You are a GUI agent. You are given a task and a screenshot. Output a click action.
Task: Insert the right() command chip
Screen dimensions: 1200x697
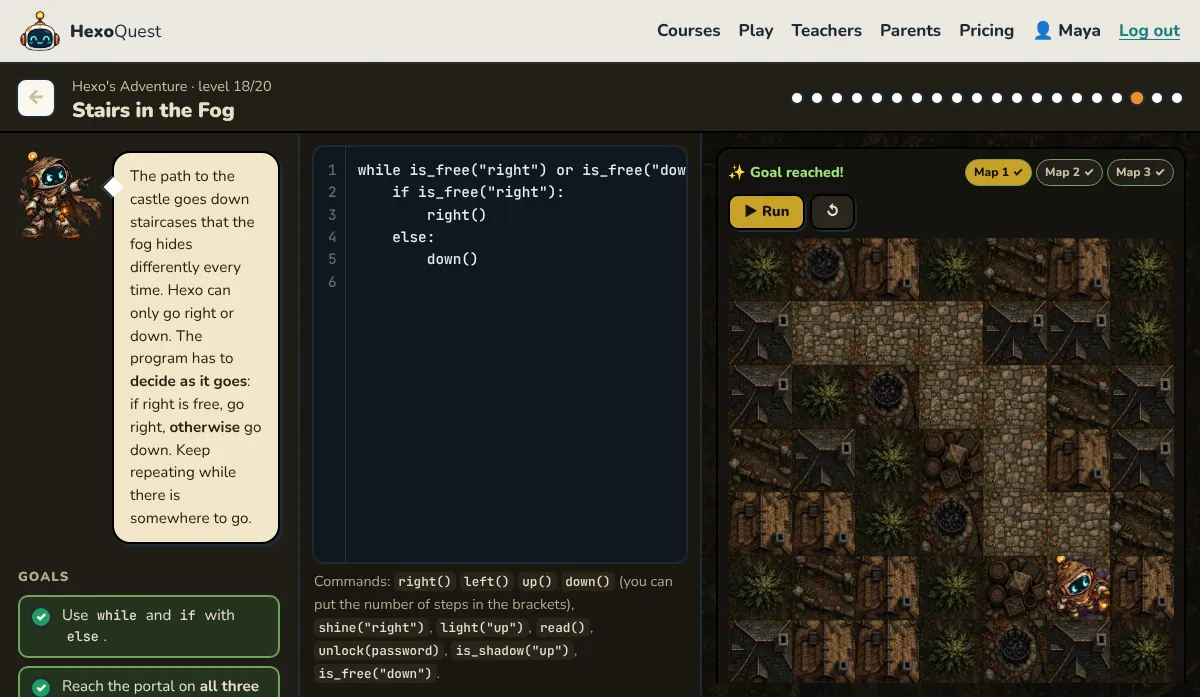(424, 582)
